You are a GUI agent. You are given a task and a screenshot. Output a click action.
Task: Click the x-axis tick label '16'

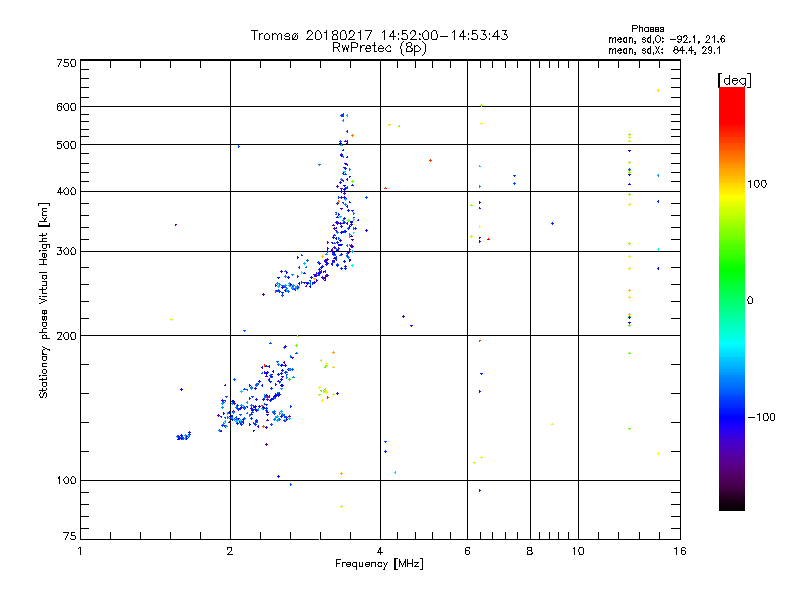[680, 551]
